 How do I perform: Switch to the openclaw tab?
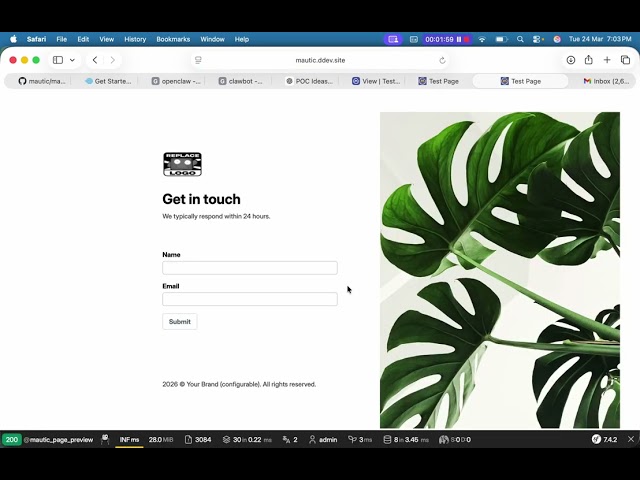[x=176, y=81]
